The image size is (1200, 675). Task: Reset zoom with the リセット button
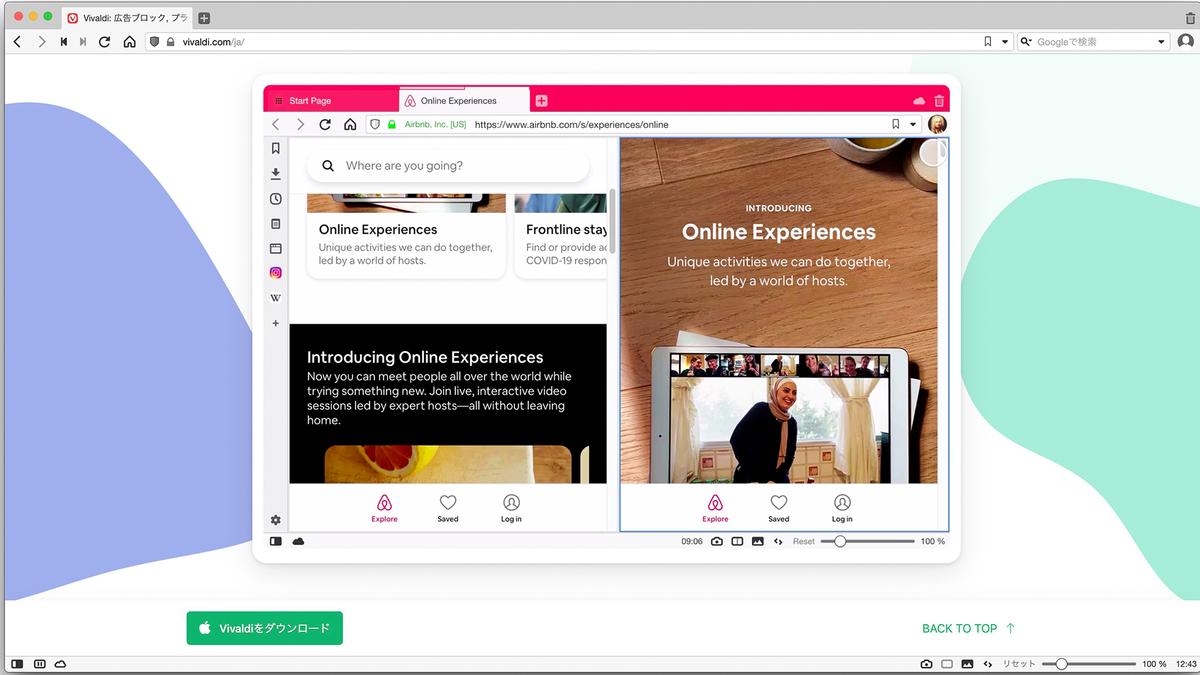[1019, 664]
